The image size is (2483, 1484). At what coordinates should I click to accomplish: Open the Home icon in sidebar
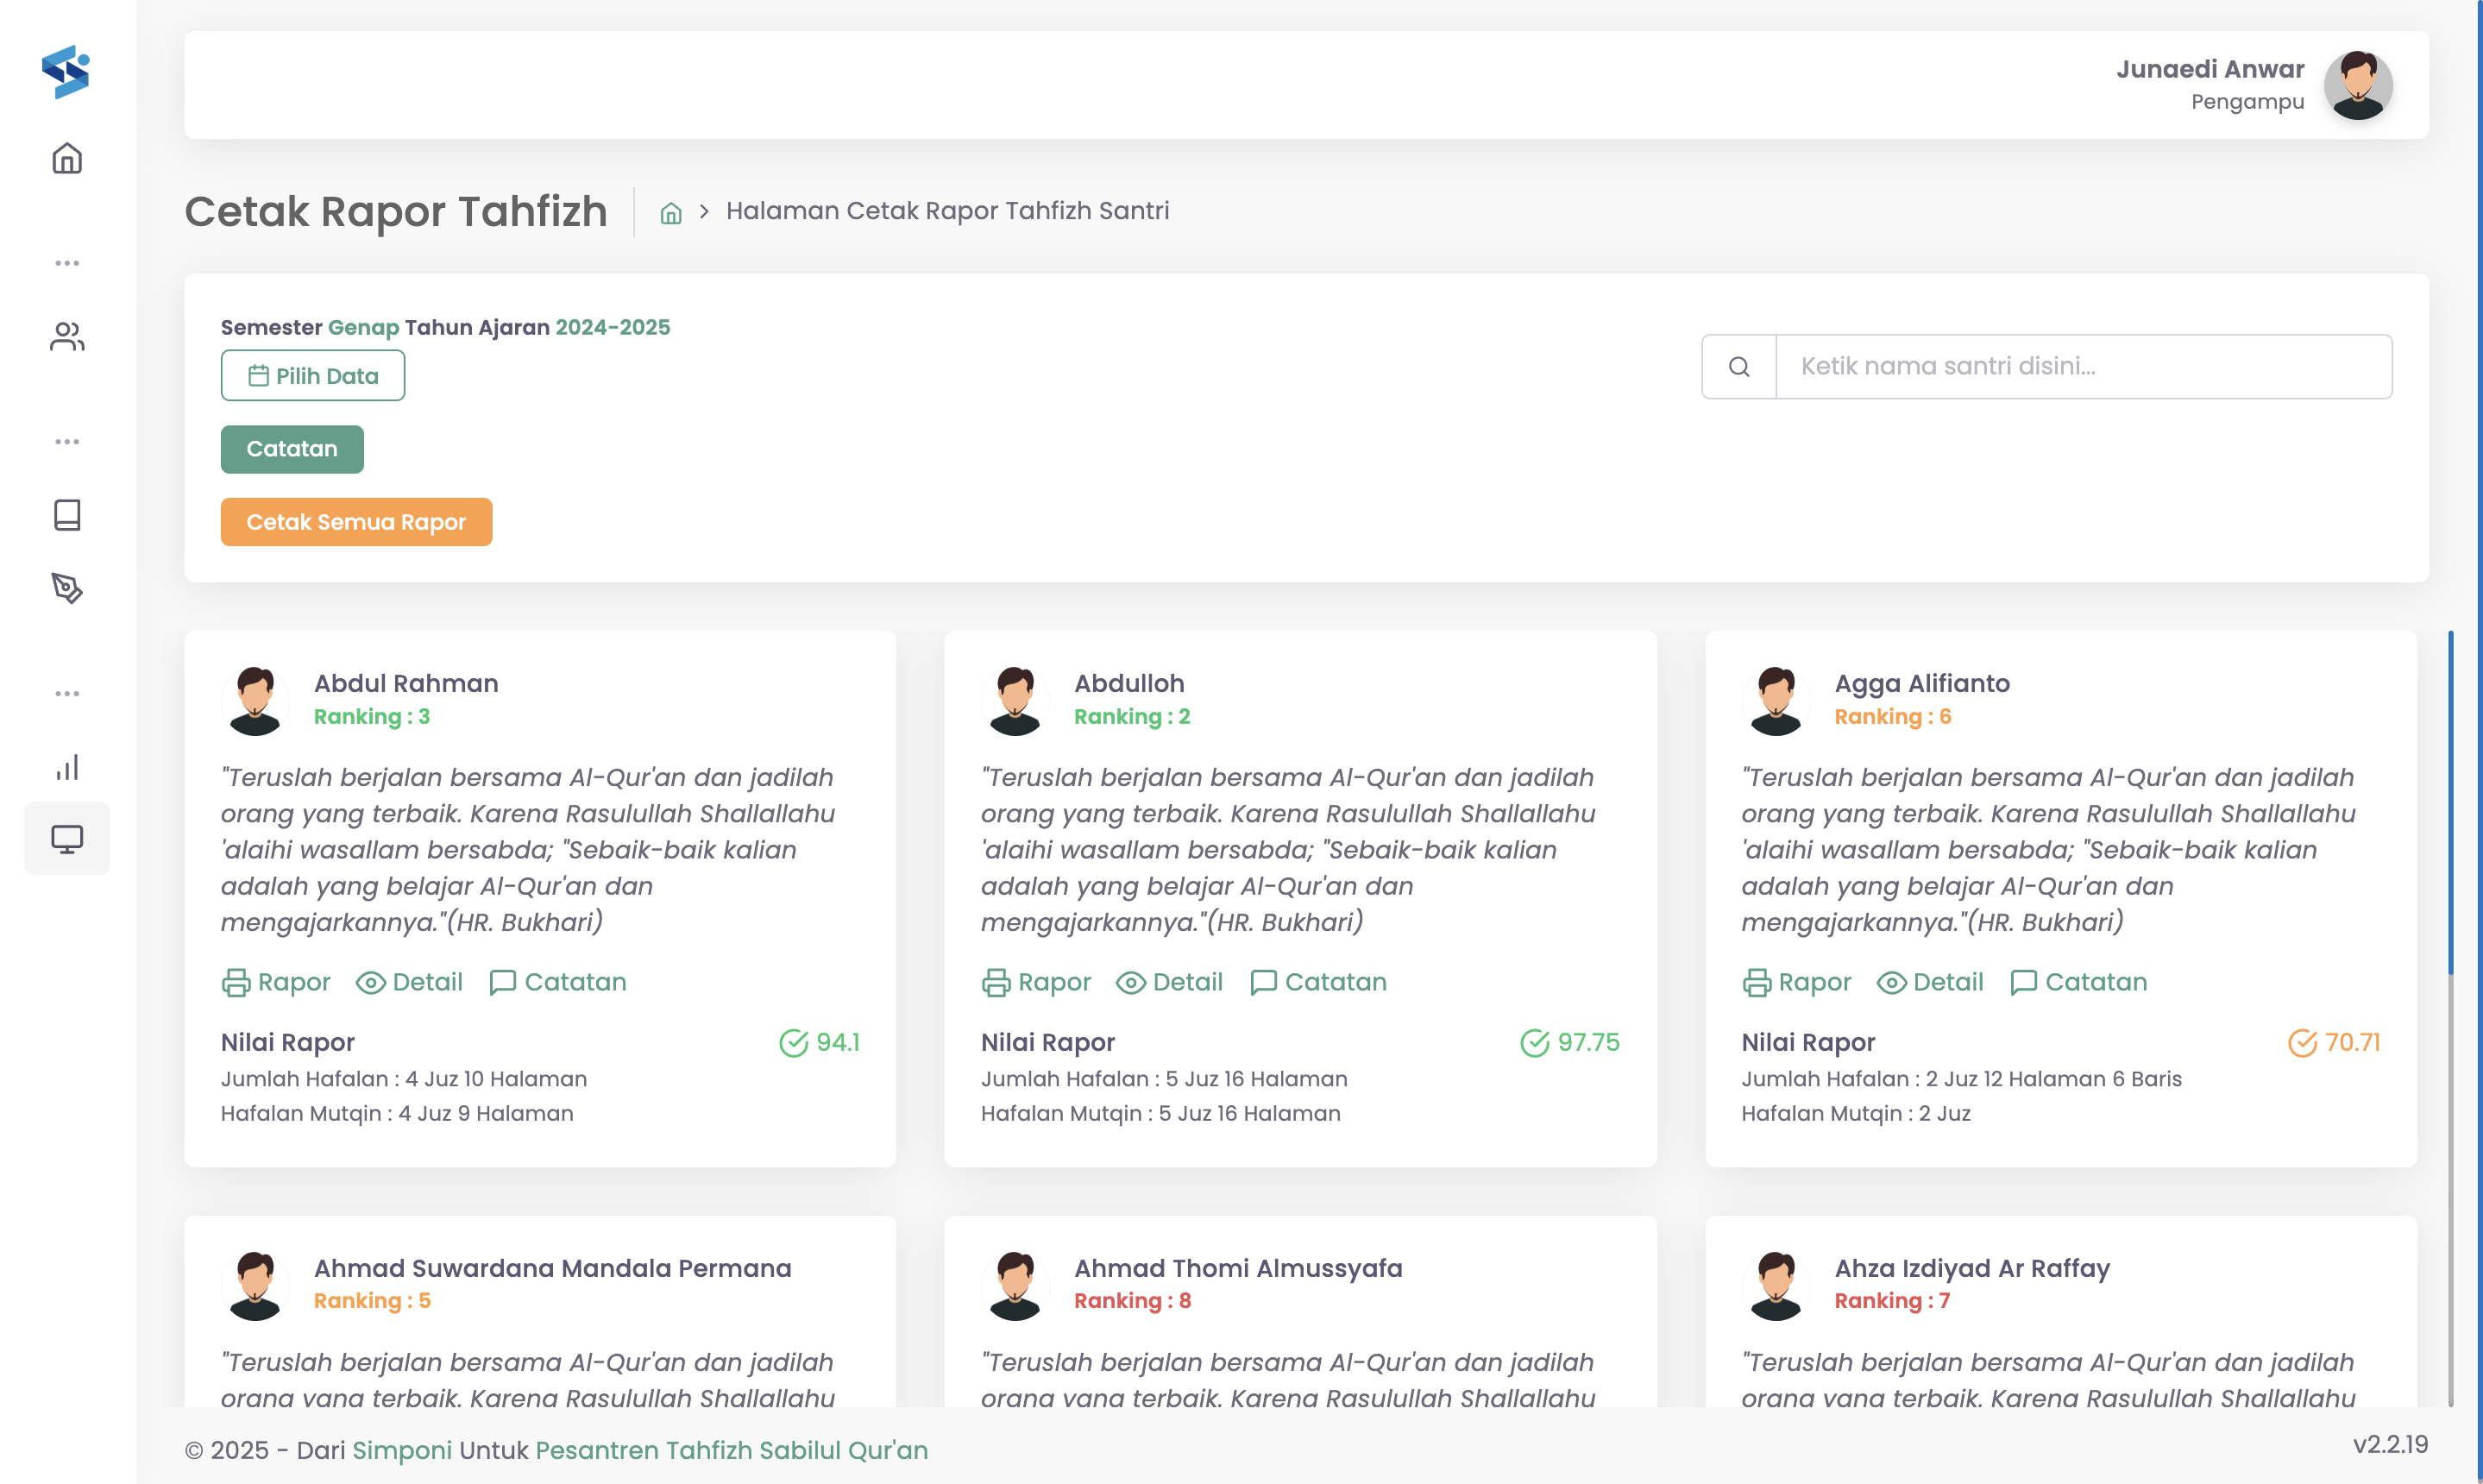pos(66,158)
